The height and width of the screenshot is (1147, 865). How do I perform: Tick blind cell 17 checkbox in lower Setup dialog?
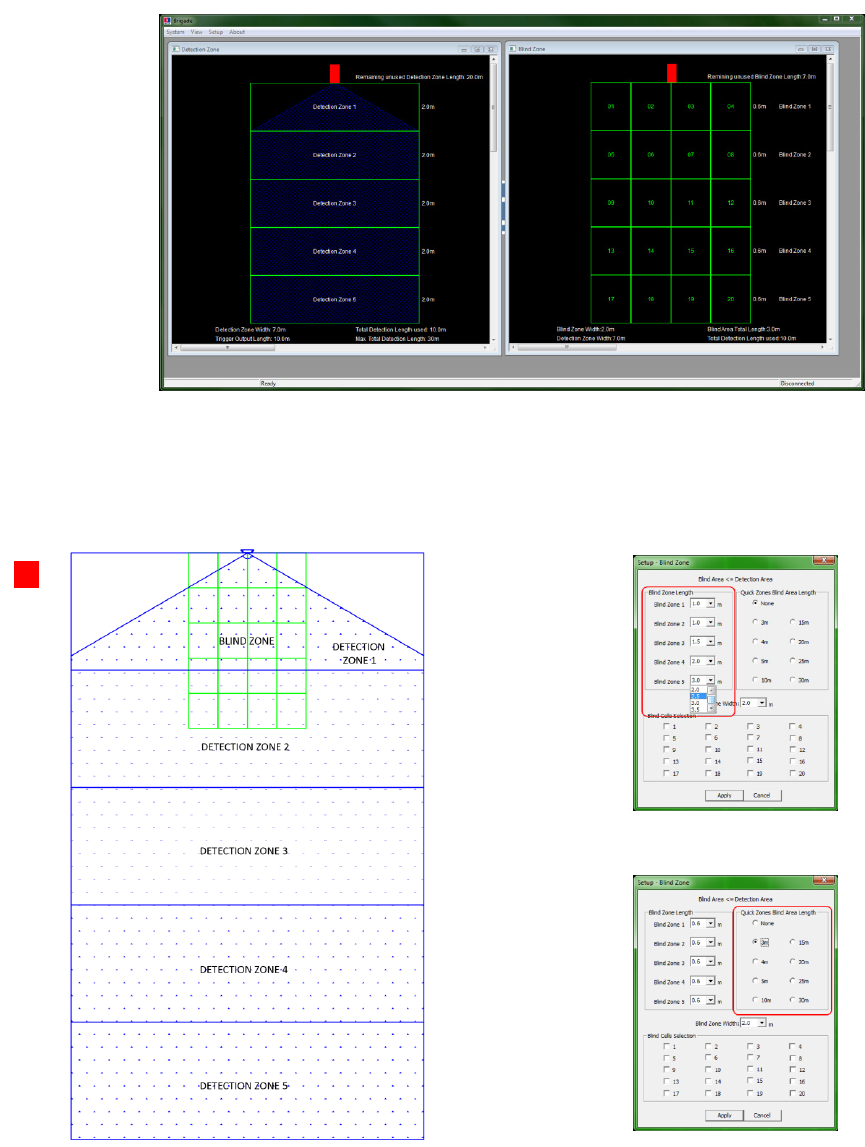click(x=666, y=1093)
